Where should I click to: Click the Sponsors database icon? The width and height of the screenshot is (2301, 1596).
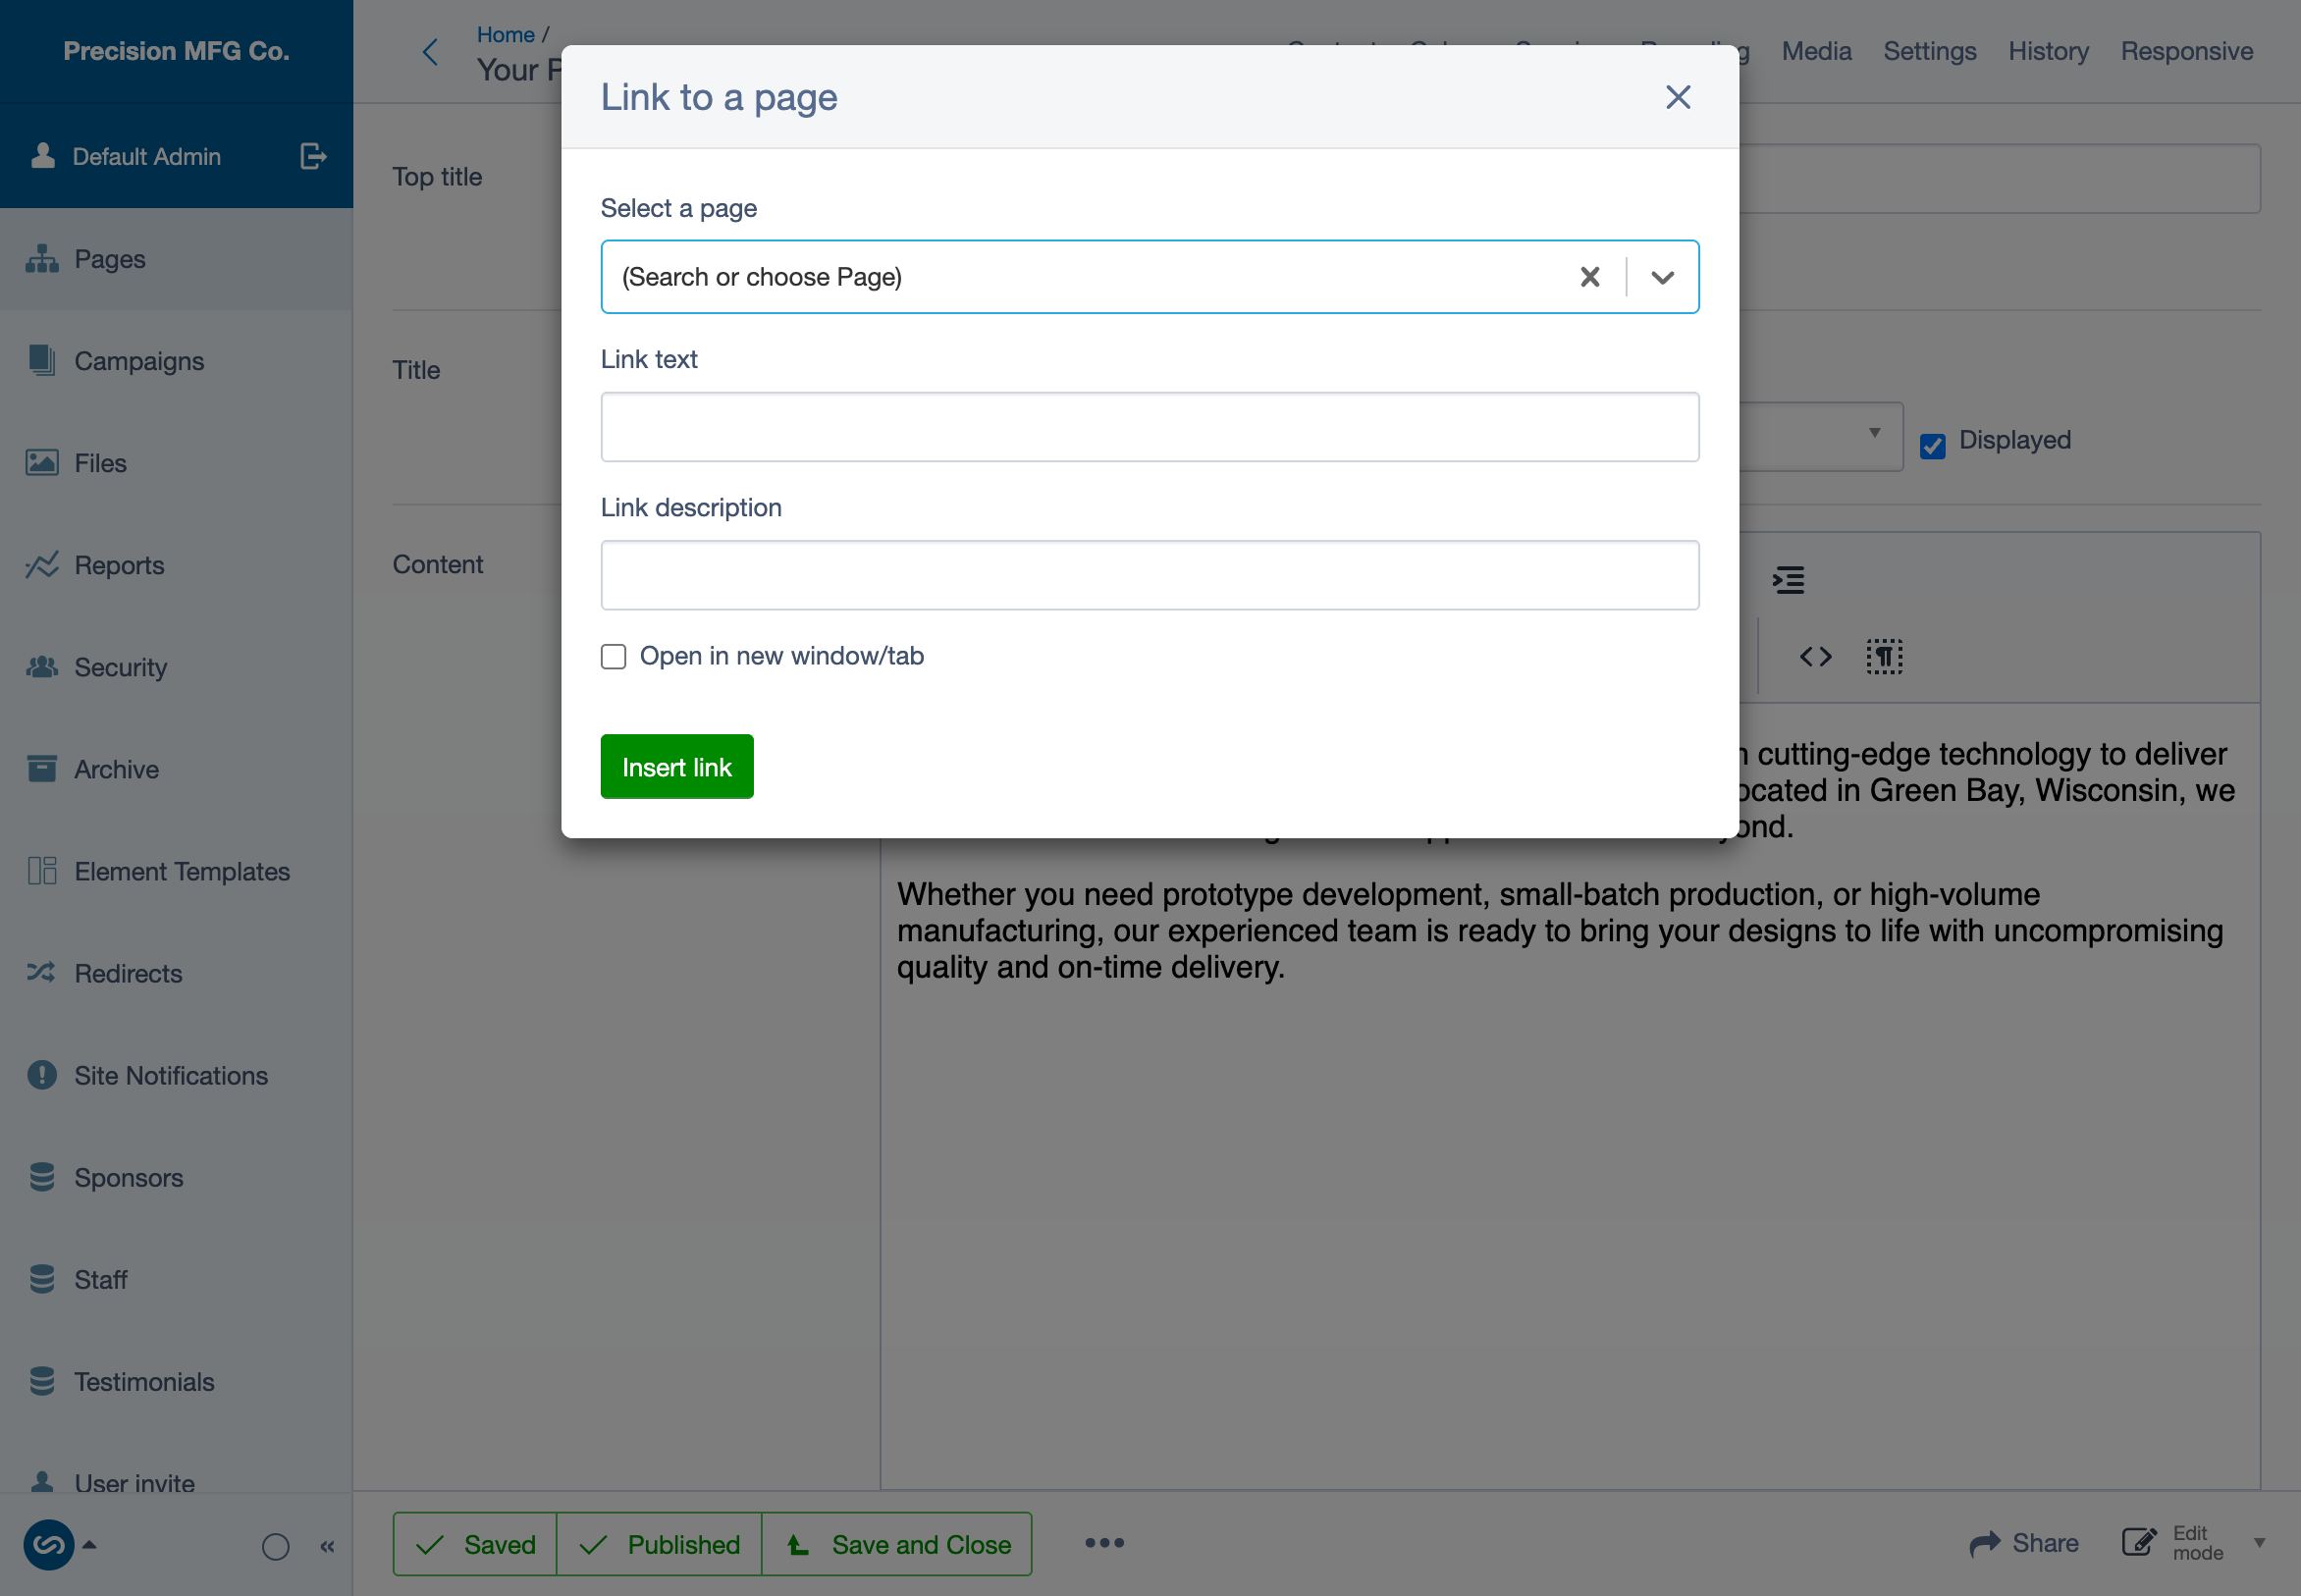[42, 1177]
